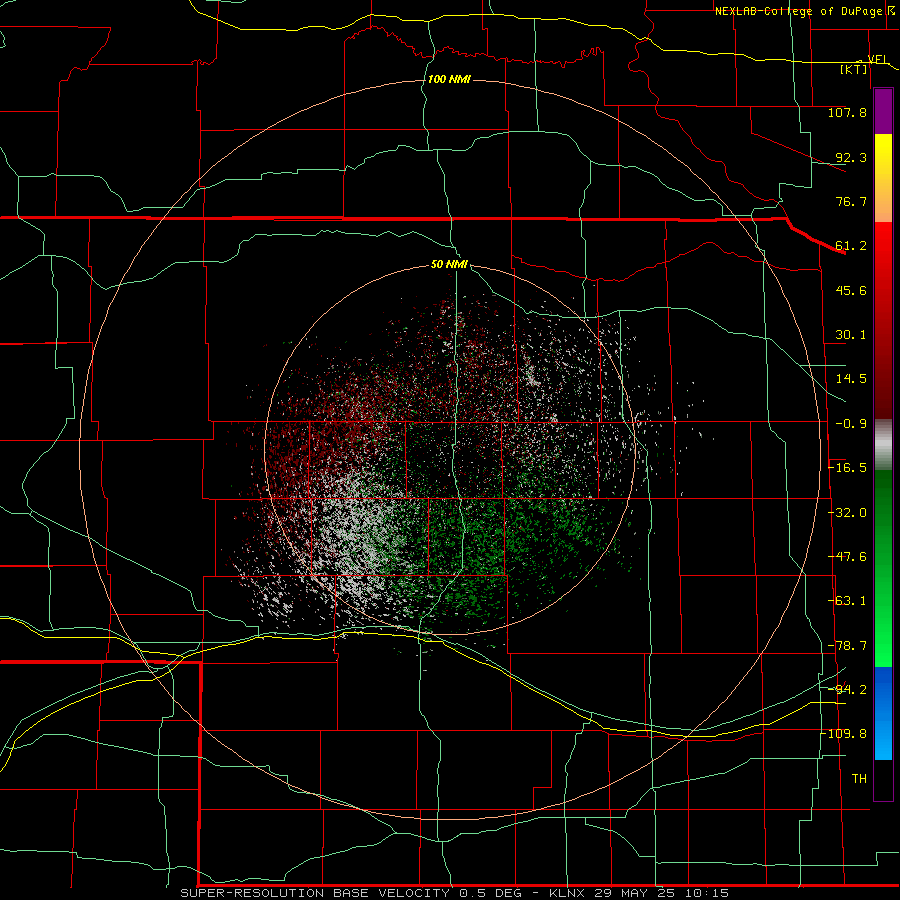900x900 pixels.
Task: Click the -78.7 scale value
Action: 847,646
